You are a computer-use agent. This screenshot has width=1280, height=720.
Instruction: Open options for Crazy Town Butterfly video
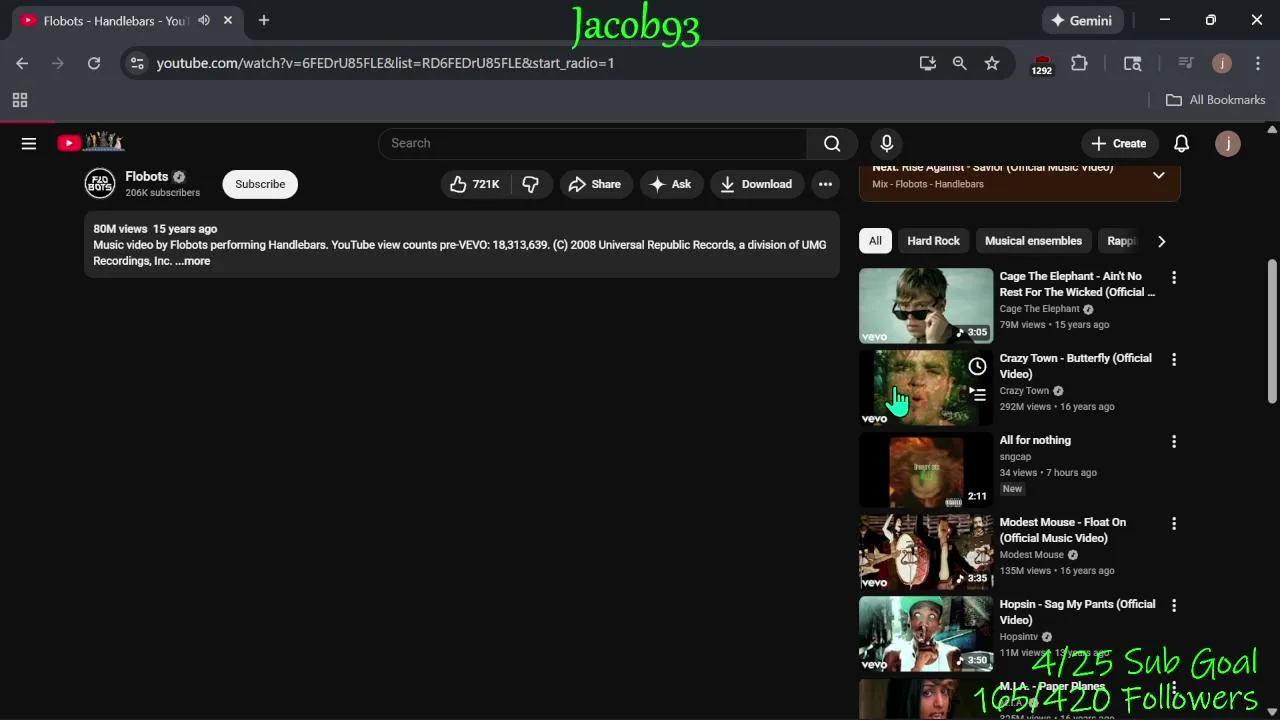[1174, 359]
